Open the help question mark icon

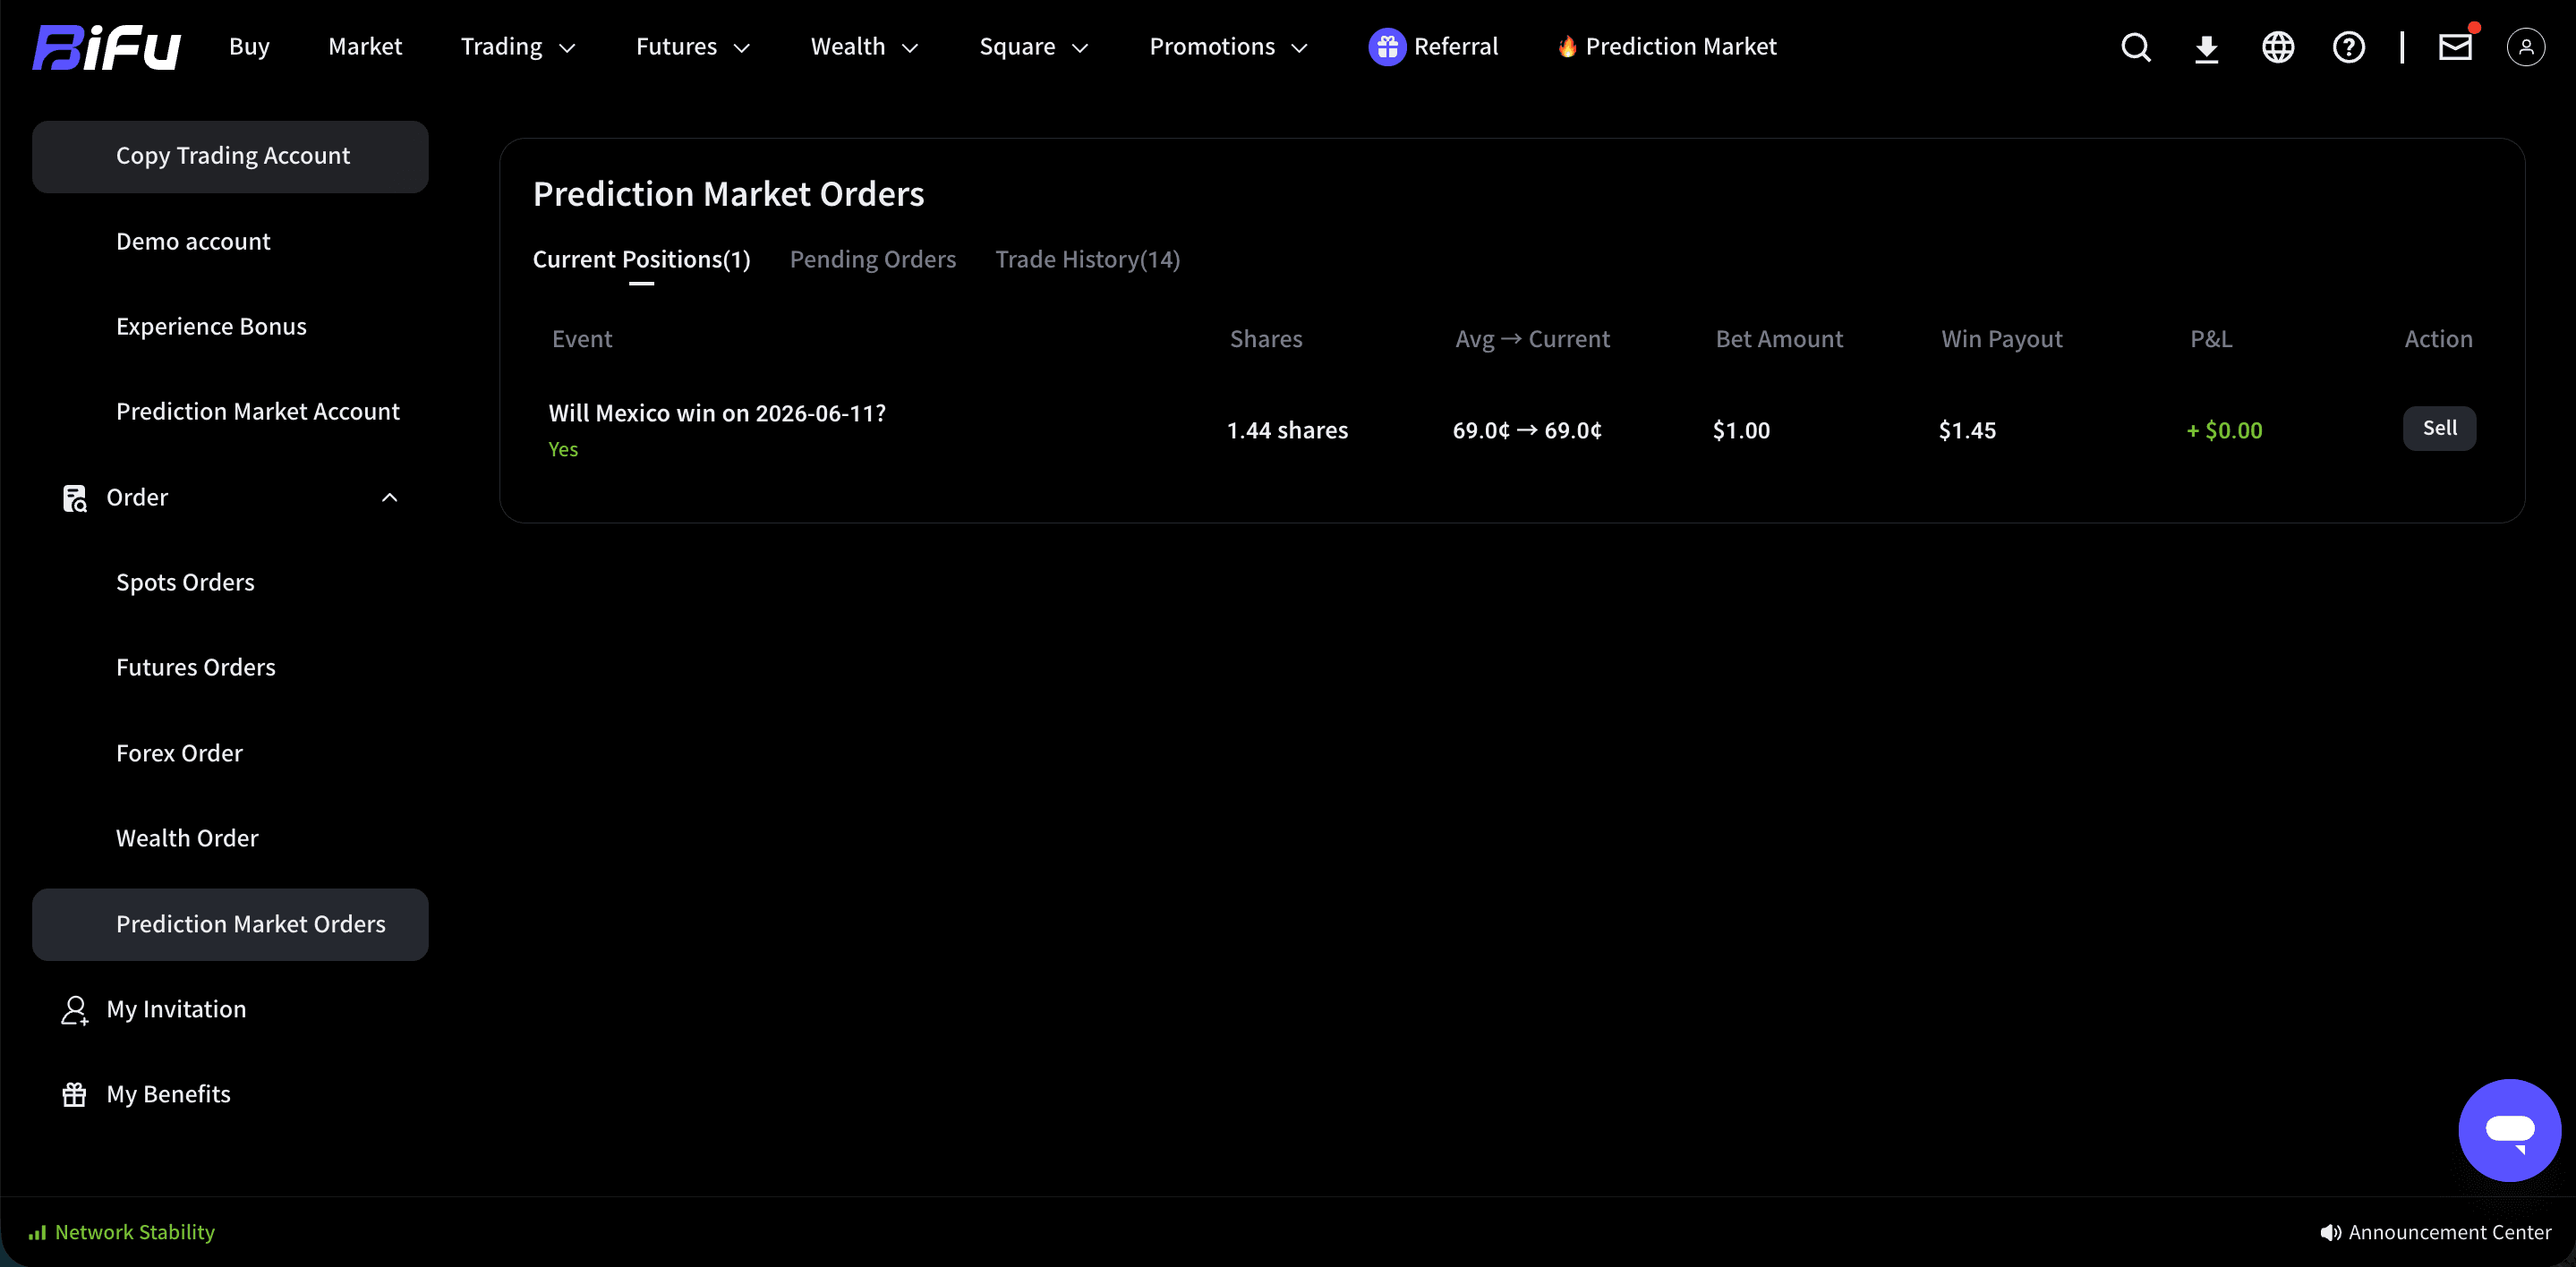coord(2348,47)
